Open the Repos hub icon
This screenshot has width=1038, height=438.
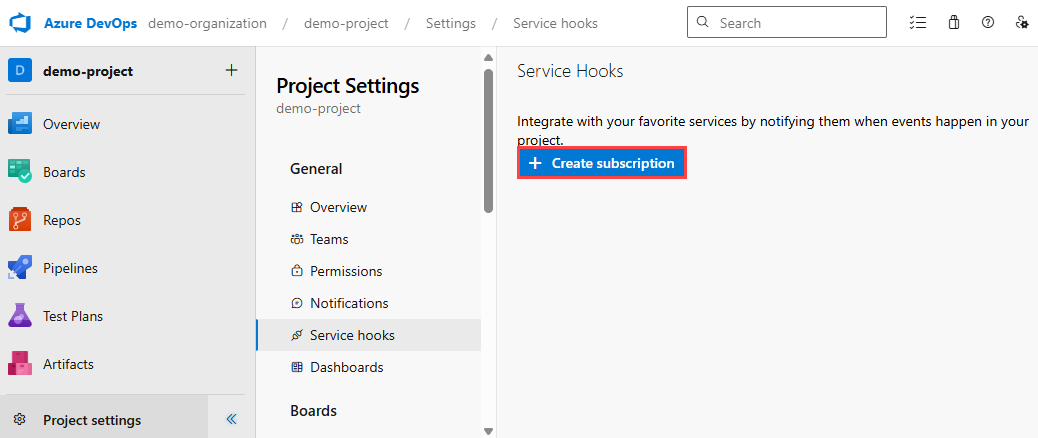(21, 220)
